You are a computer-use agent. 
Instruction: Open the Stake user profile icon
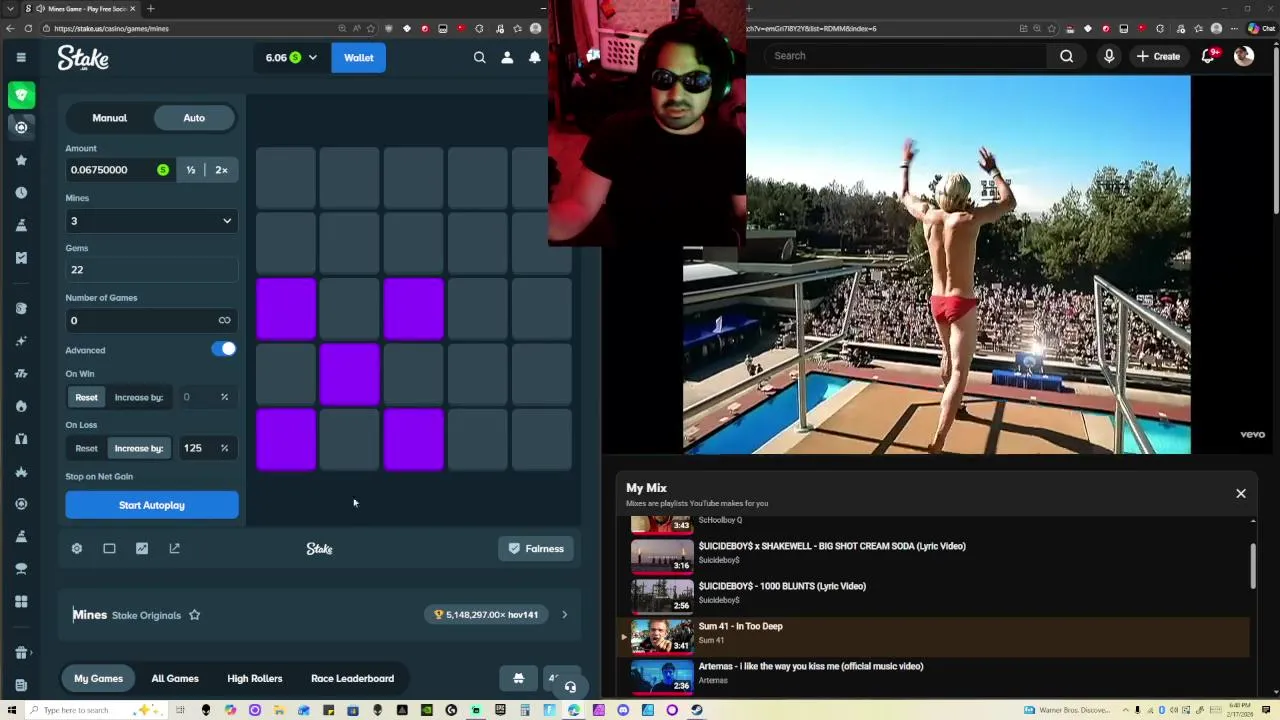point(507,58)
